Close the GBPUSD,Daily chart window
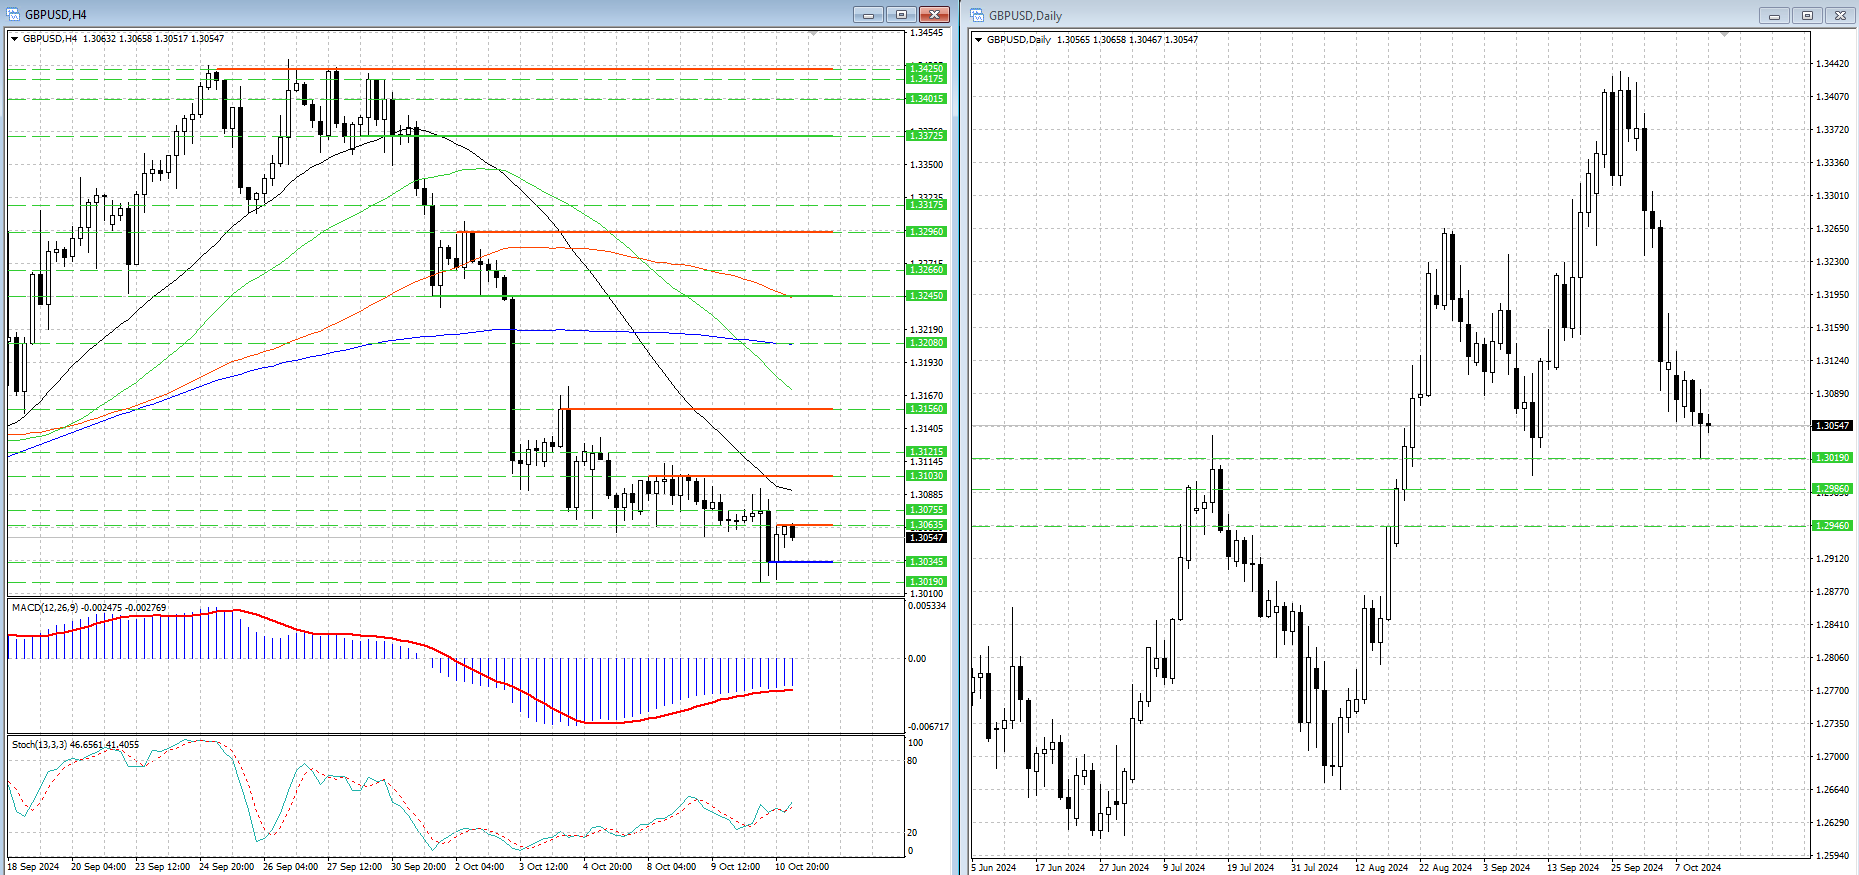 [x=1840, y=16]
